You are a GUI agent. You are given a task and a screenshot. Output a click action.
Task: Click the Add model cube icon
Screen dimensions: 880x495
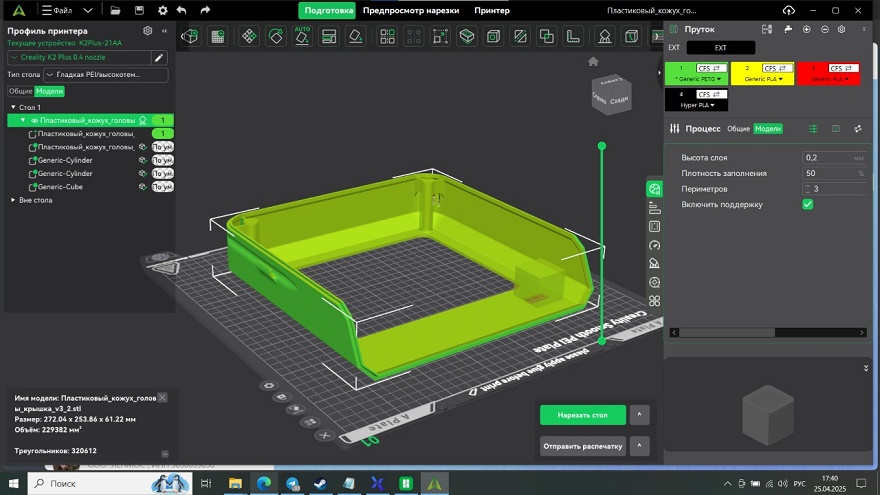(x=190, y=36)
